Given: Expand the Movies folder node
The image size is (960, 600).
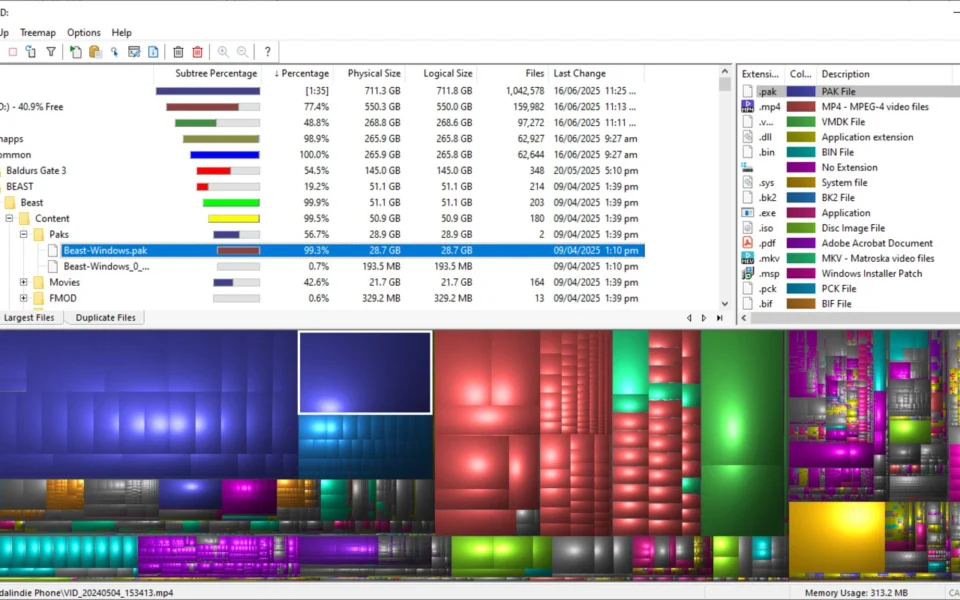Looking at the screenshot, I should pos(23,282).
